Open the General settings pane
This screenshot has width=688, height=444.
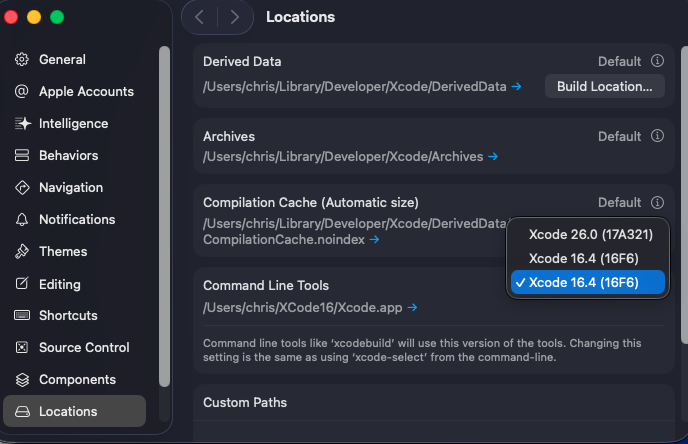(x=75, y=59)
